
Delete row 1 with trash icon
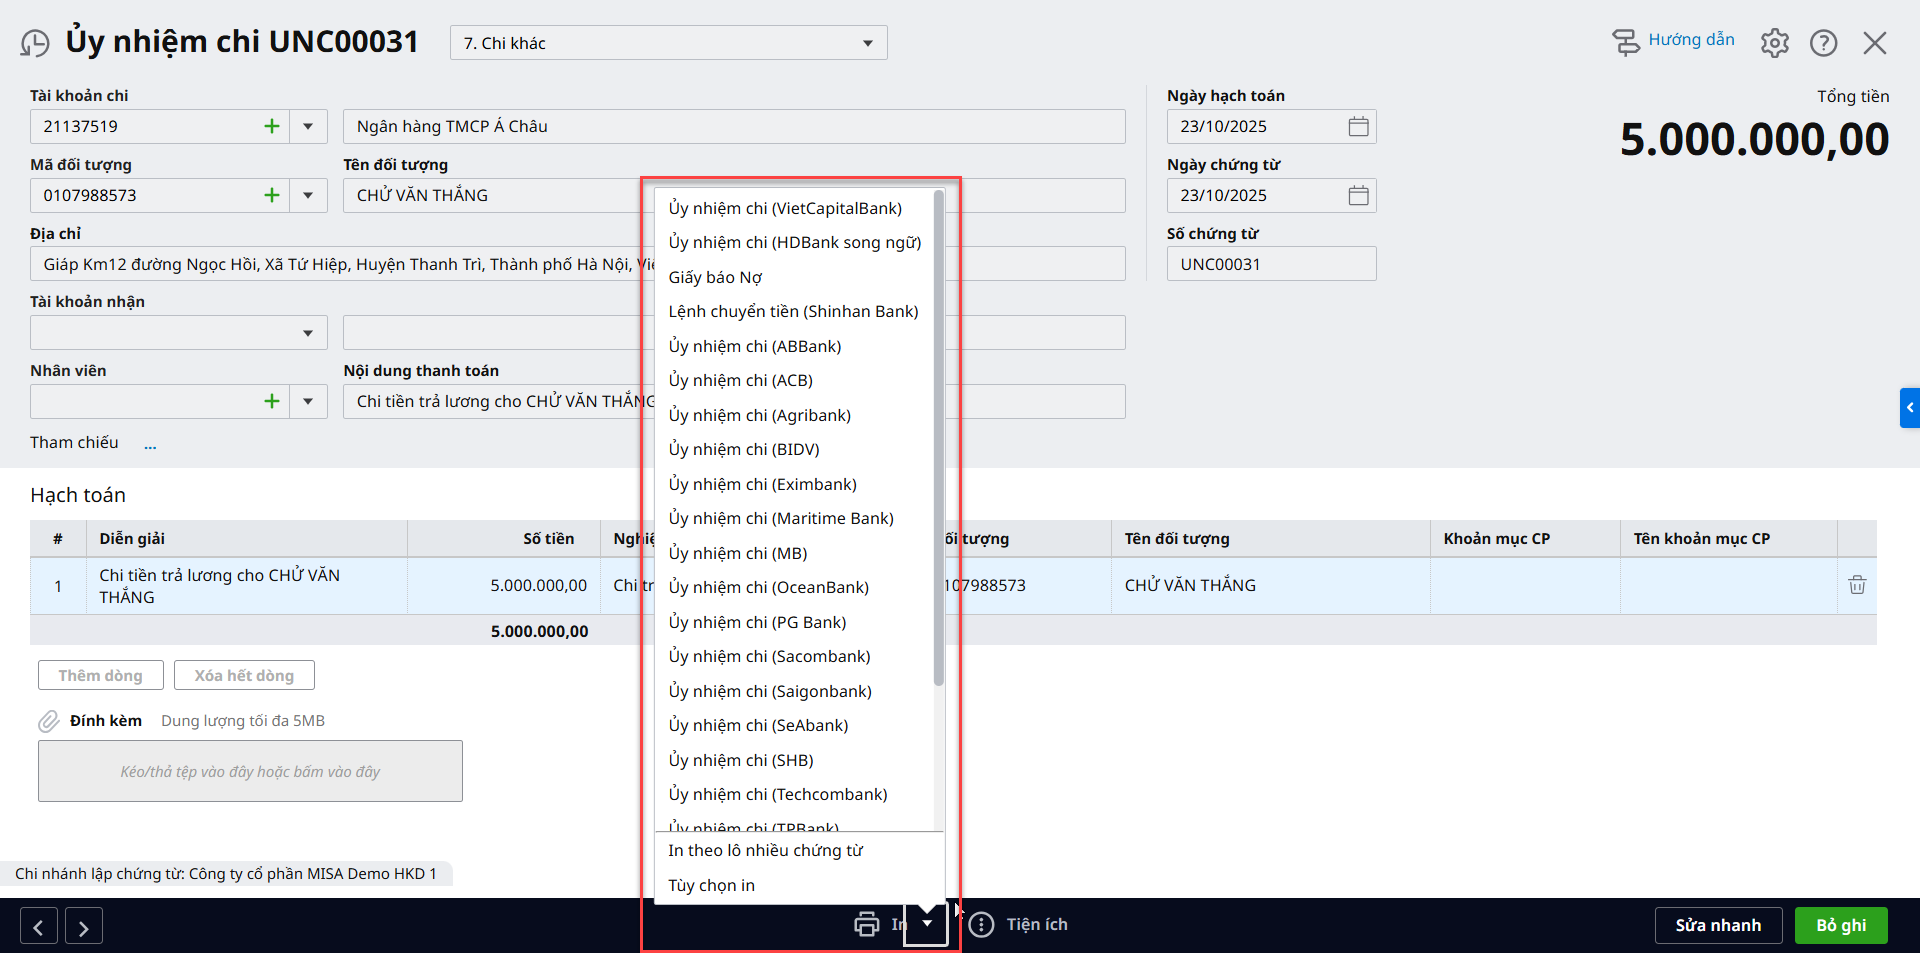[1856, 585]
